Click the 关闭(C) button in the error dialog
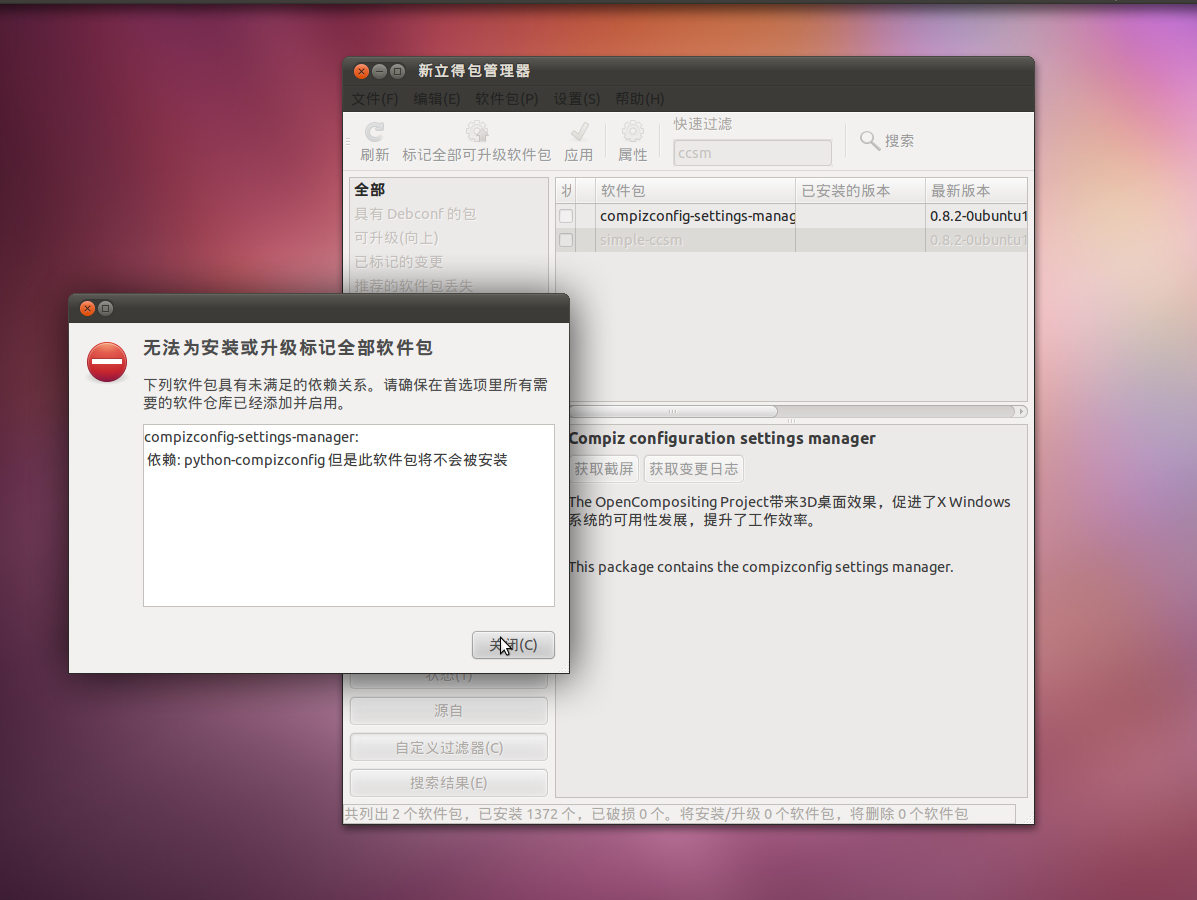Screen dimensions: 1197x900 click(513, 645)
